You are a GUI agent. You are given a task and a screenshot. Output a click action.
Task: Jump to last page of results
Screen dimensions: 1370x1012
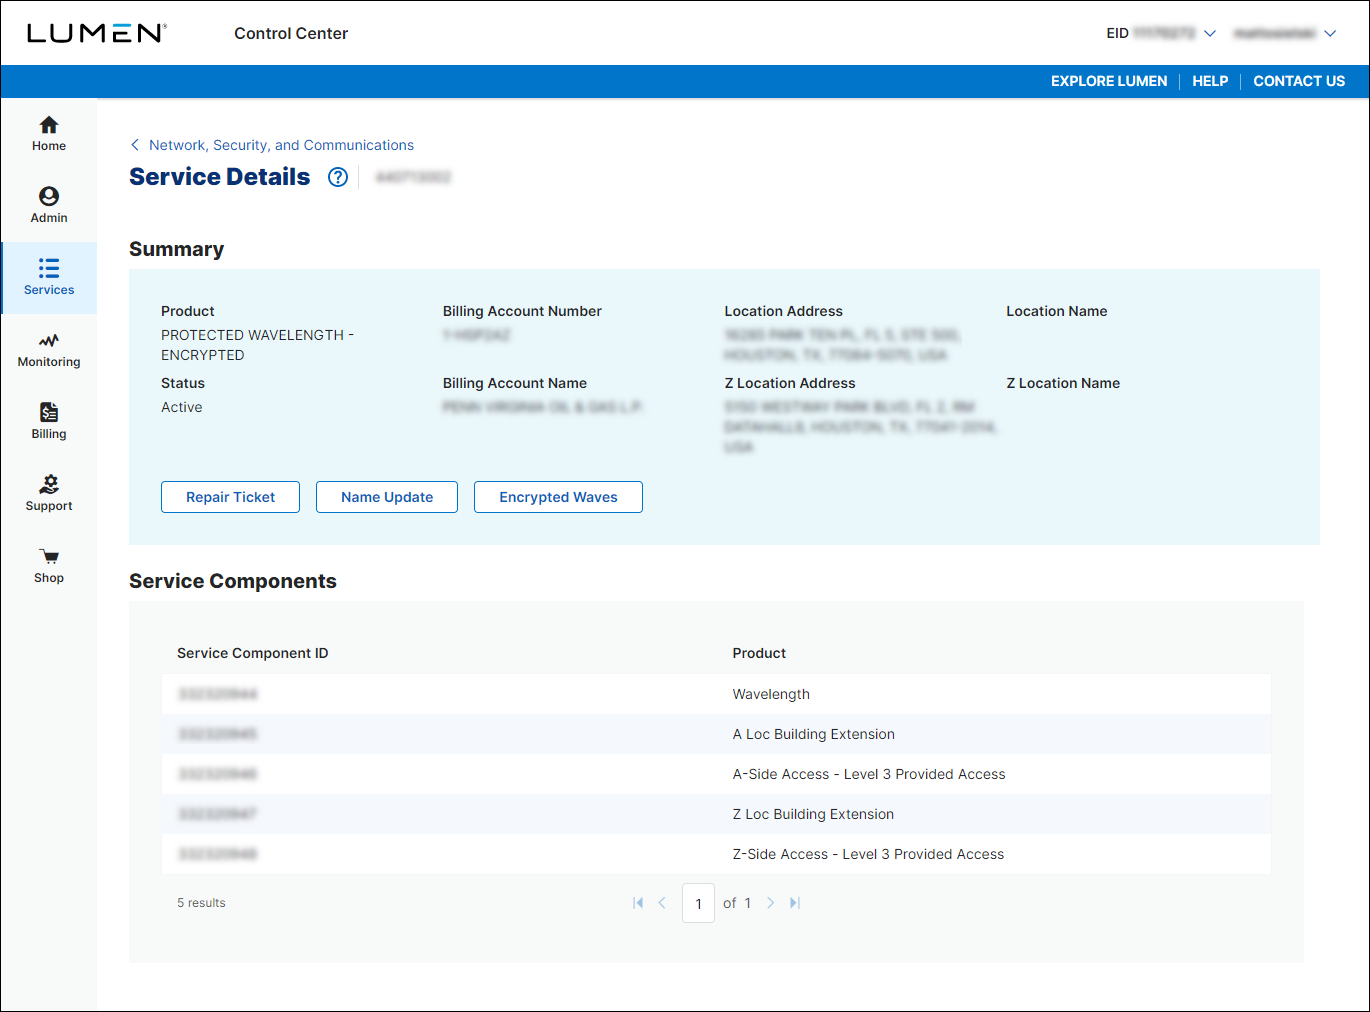click(x=795, y=903)
